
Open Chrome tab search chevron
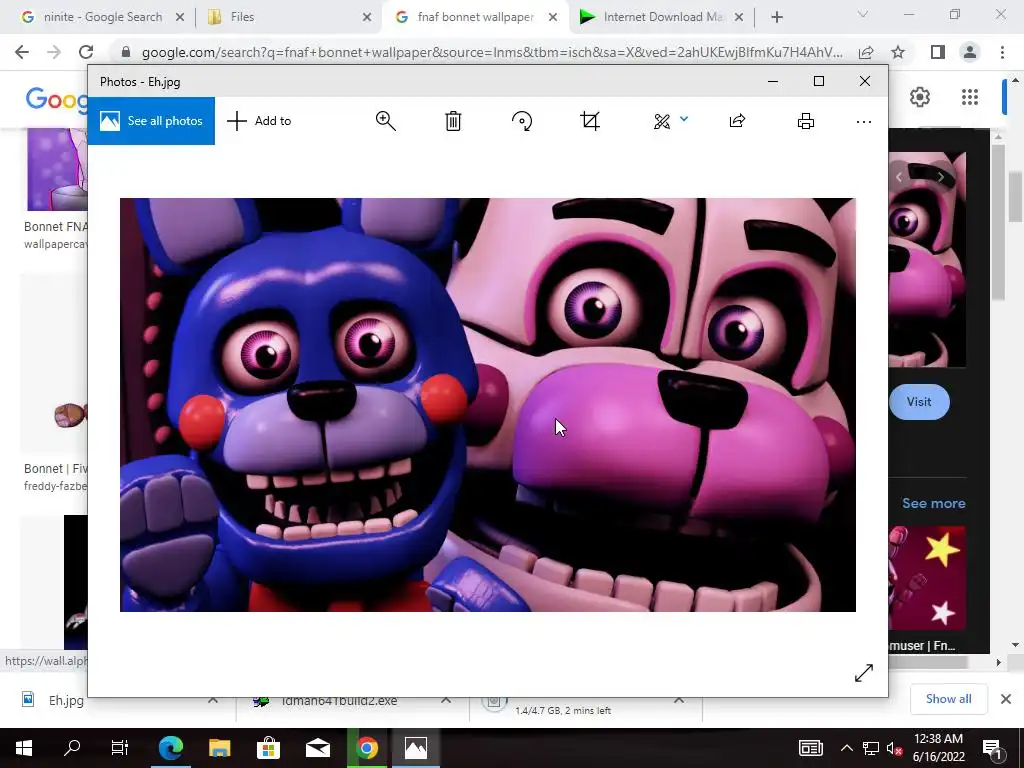pos(863,14)
